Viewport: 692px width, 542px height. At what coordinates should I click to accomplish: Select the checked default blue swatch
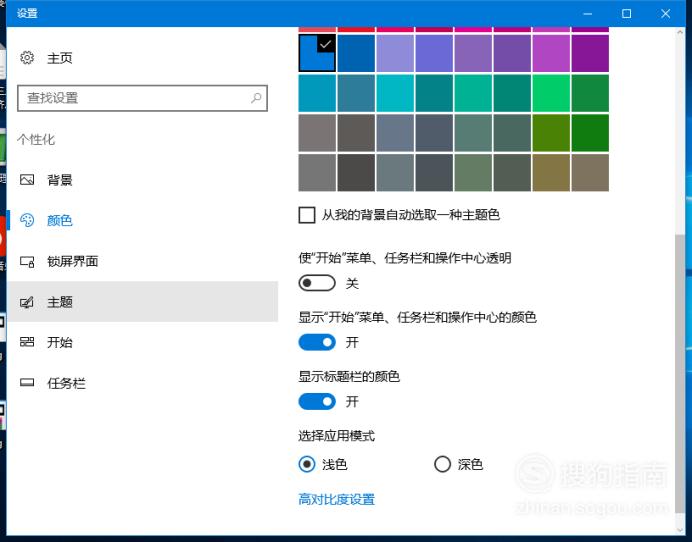(x=317, y=53)
